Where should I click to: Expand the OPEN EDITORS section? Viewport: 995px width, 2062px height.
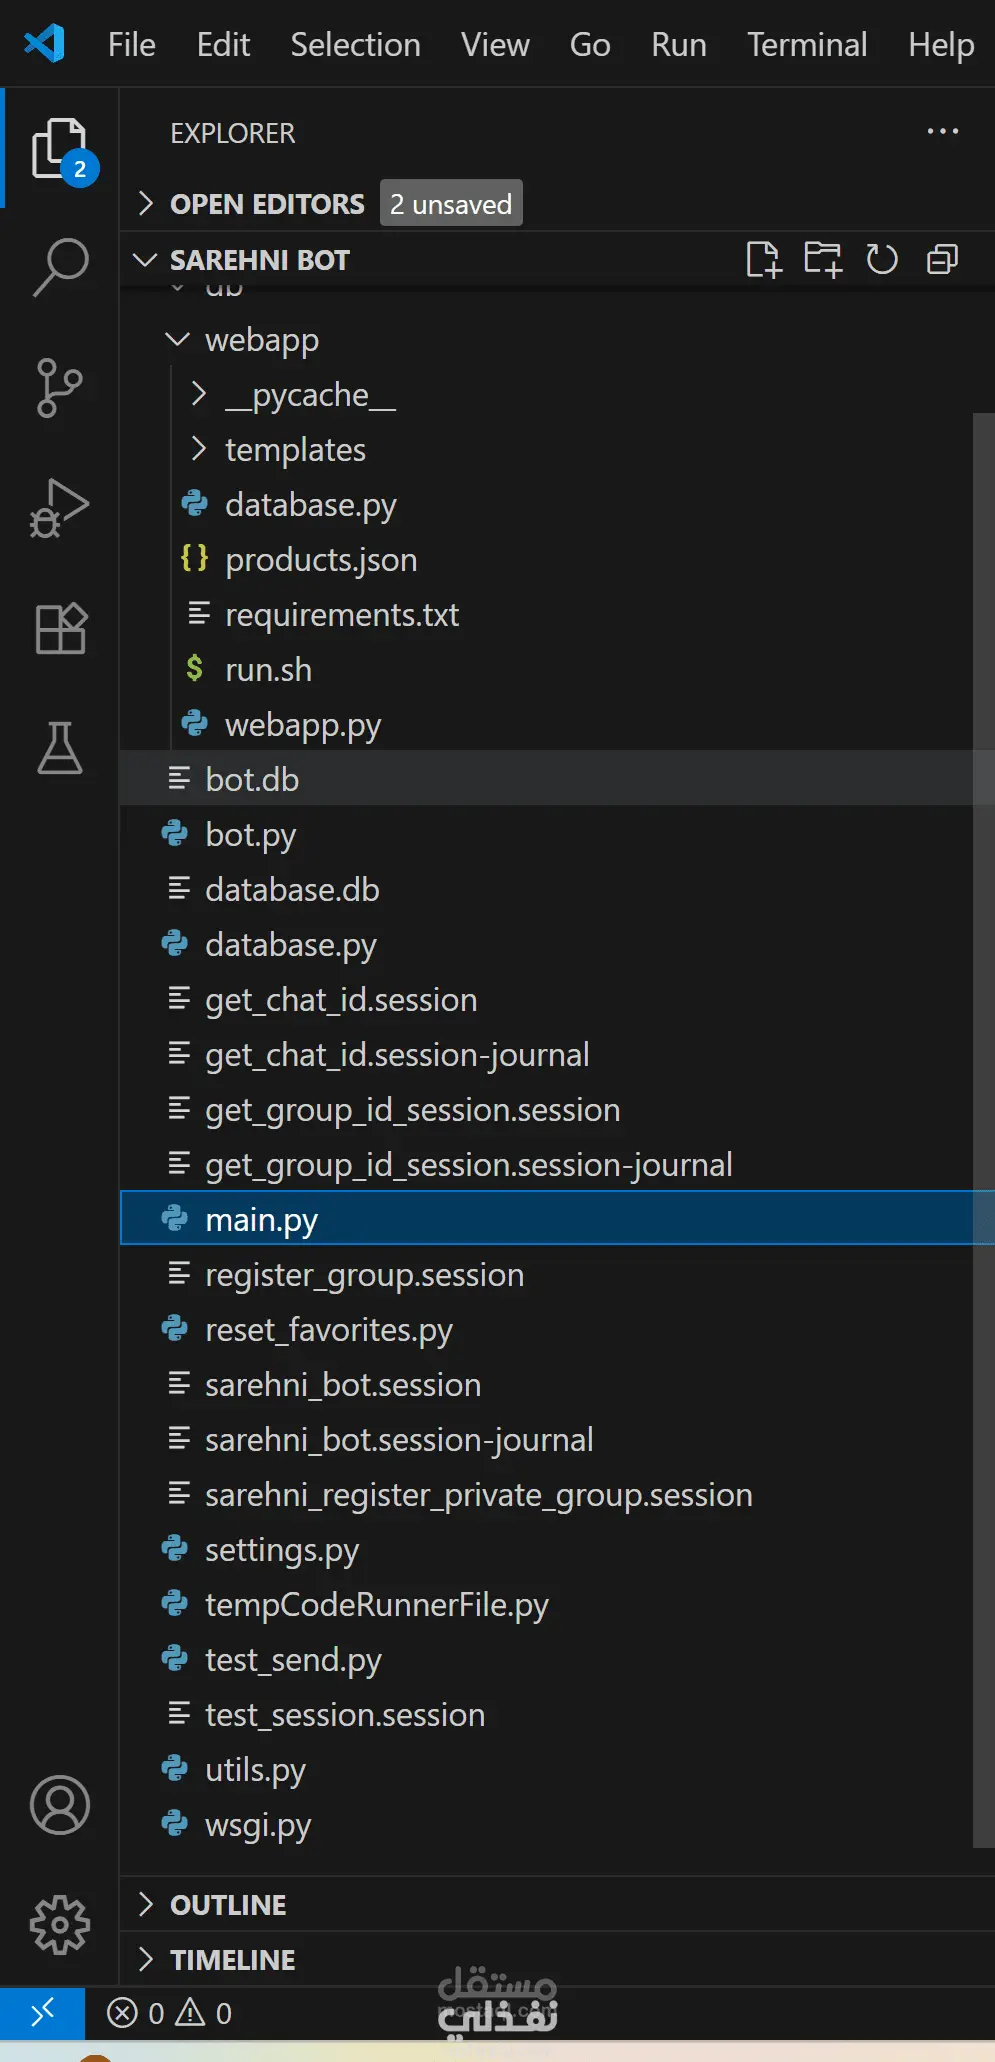(x=267, y=204)
